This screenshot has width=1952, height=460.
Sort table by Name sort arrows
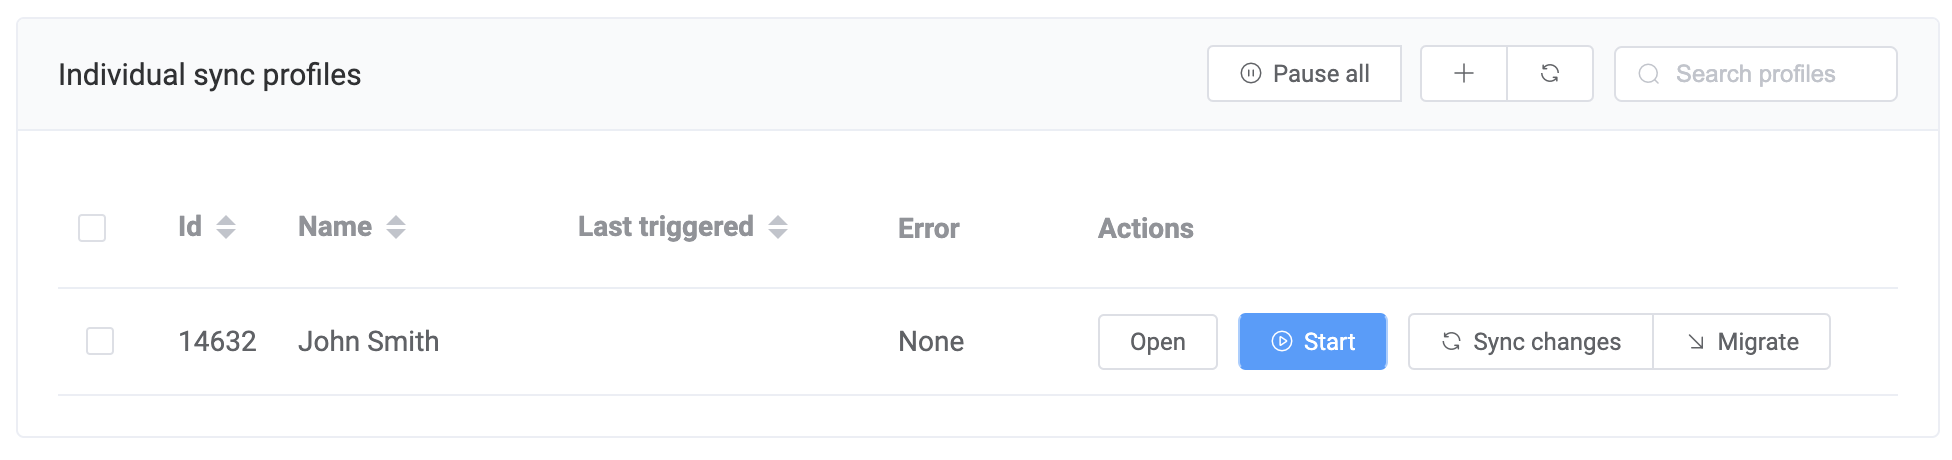coord(396,228)
